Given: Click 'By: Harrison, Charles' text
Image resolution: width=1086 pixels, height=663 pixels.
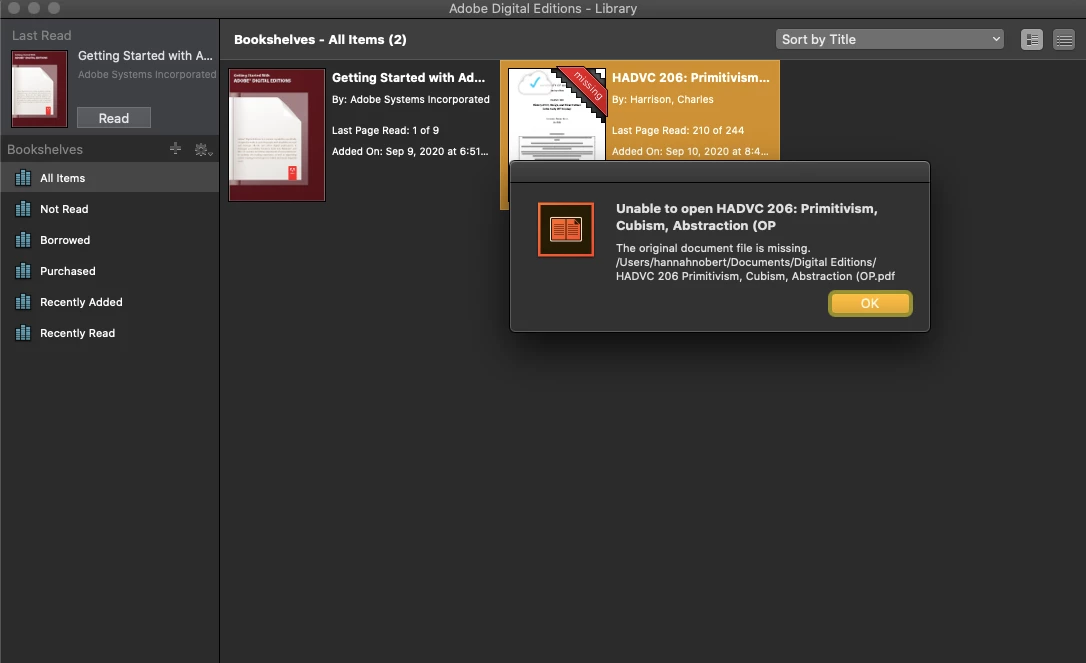Looking at the screenshot, I should 663,99.
